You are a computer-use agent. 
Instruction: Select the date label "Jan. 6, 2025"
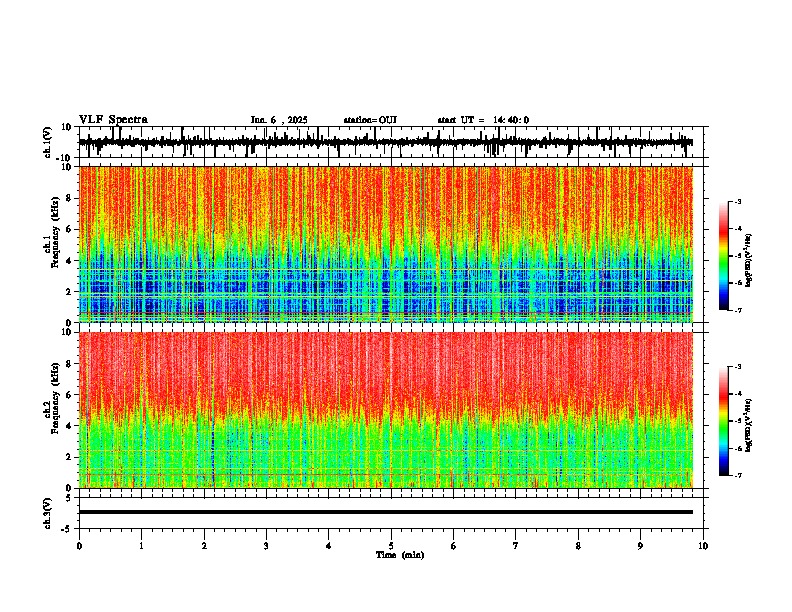point(279,120)
